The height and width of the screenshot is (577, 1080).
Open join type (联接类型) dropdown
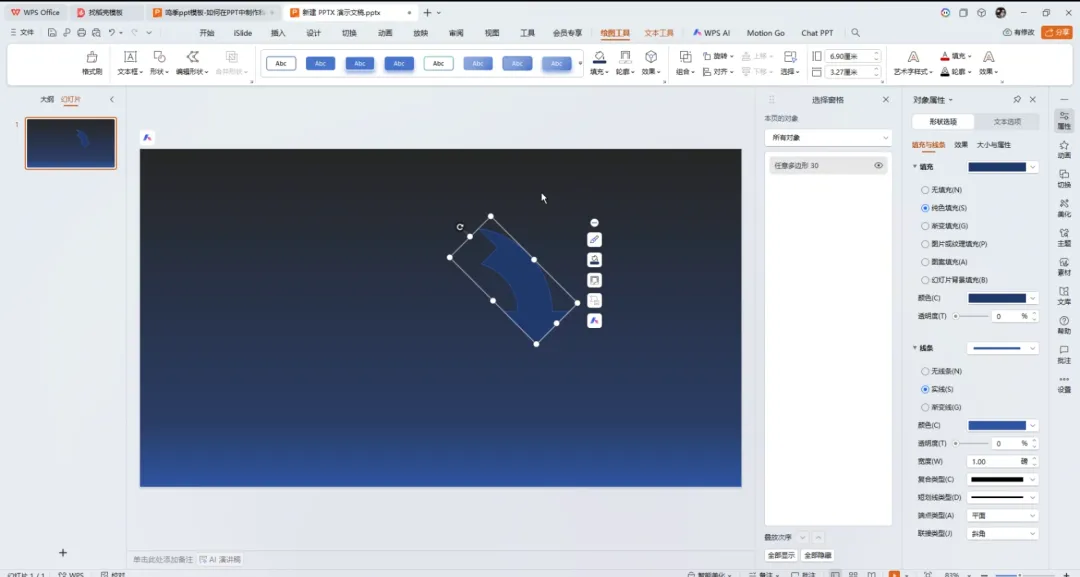pos(1003,534)
